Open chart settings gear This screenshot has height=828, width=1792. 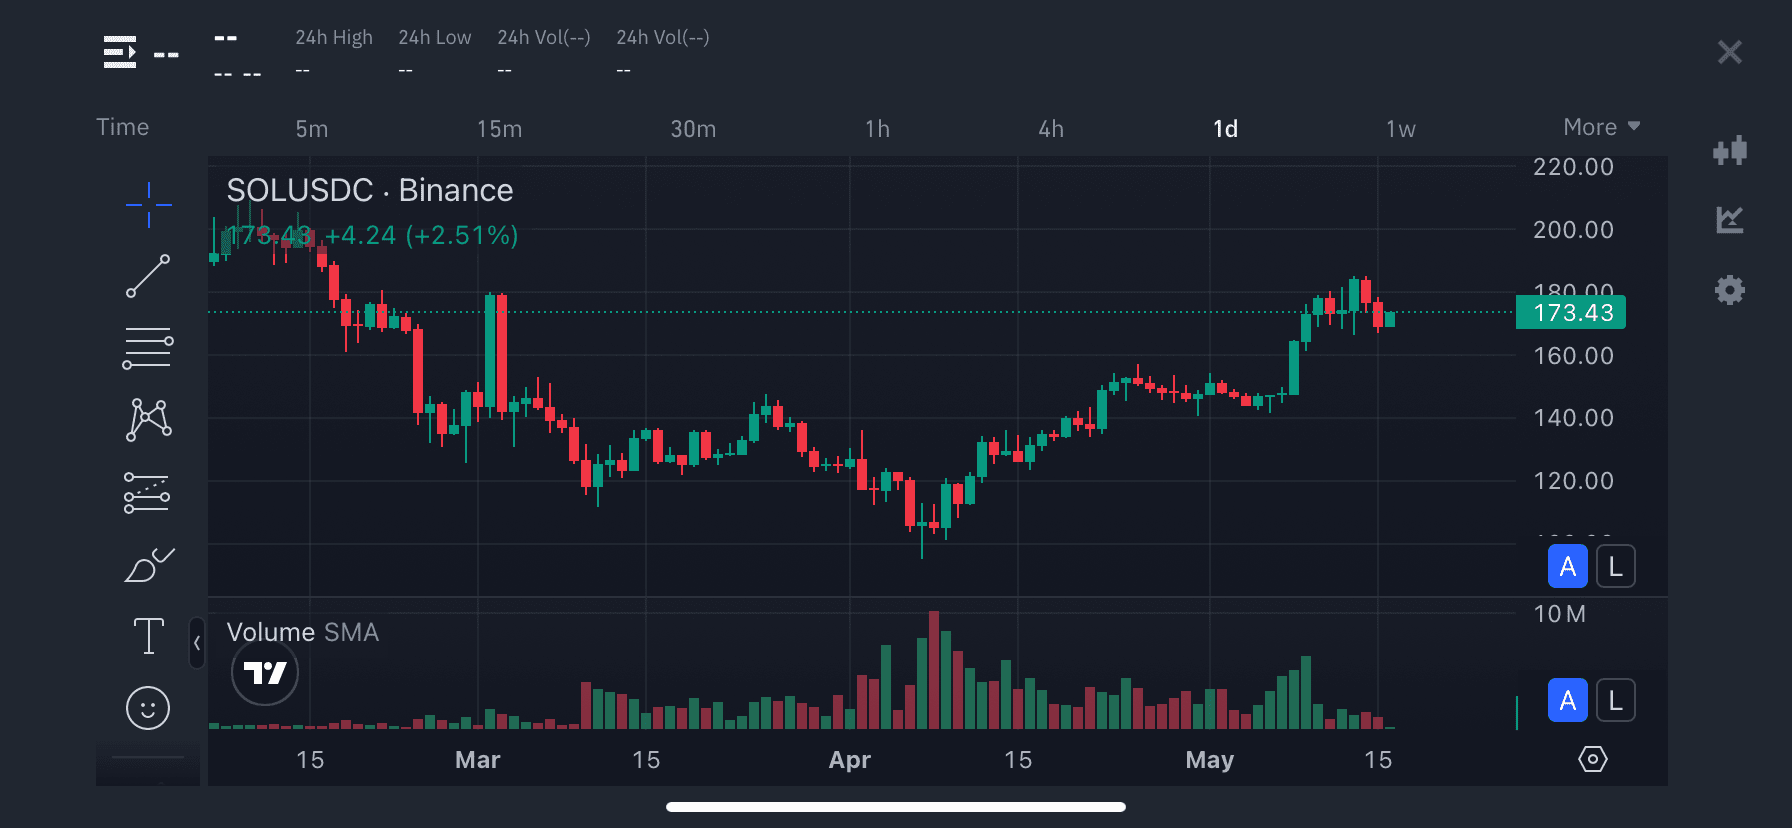[x=1730, y=290]
